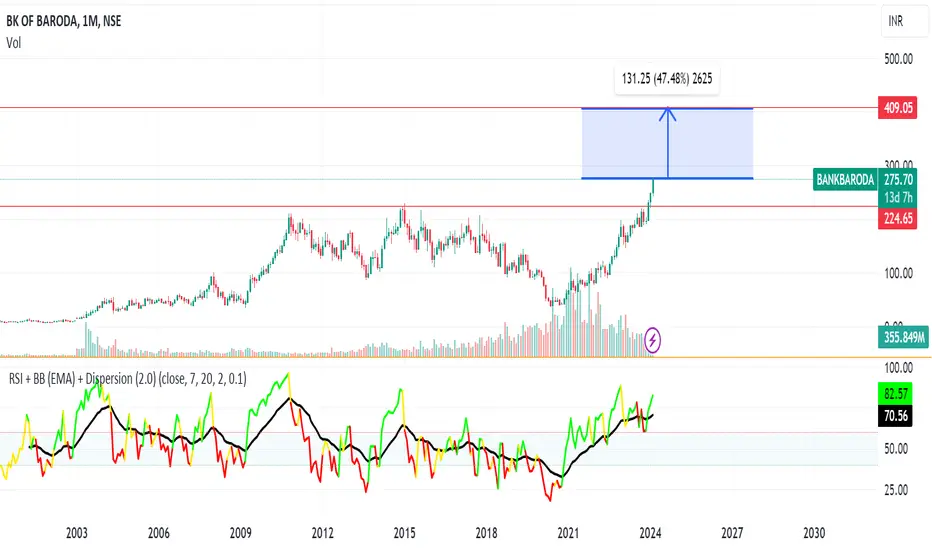This screenshot has width=932, height=550.
Task: Click the 2027 label on the time axis
Action: click(x=732, y=533)
